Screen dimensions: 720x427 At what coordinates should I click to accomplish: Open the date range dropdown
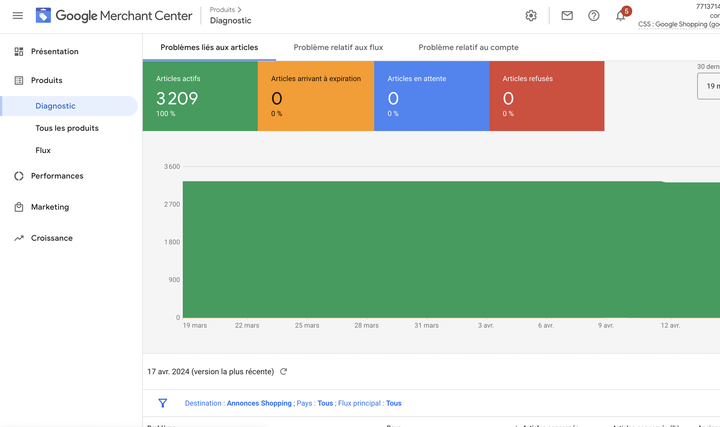(x=709, y=86)
